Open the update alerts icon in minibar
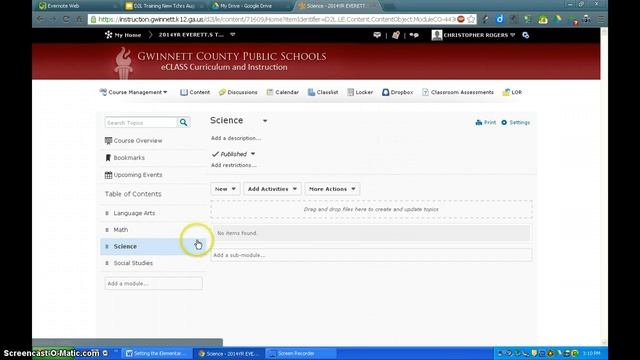The width and height of the screenshot is (640, 360). 396,35
